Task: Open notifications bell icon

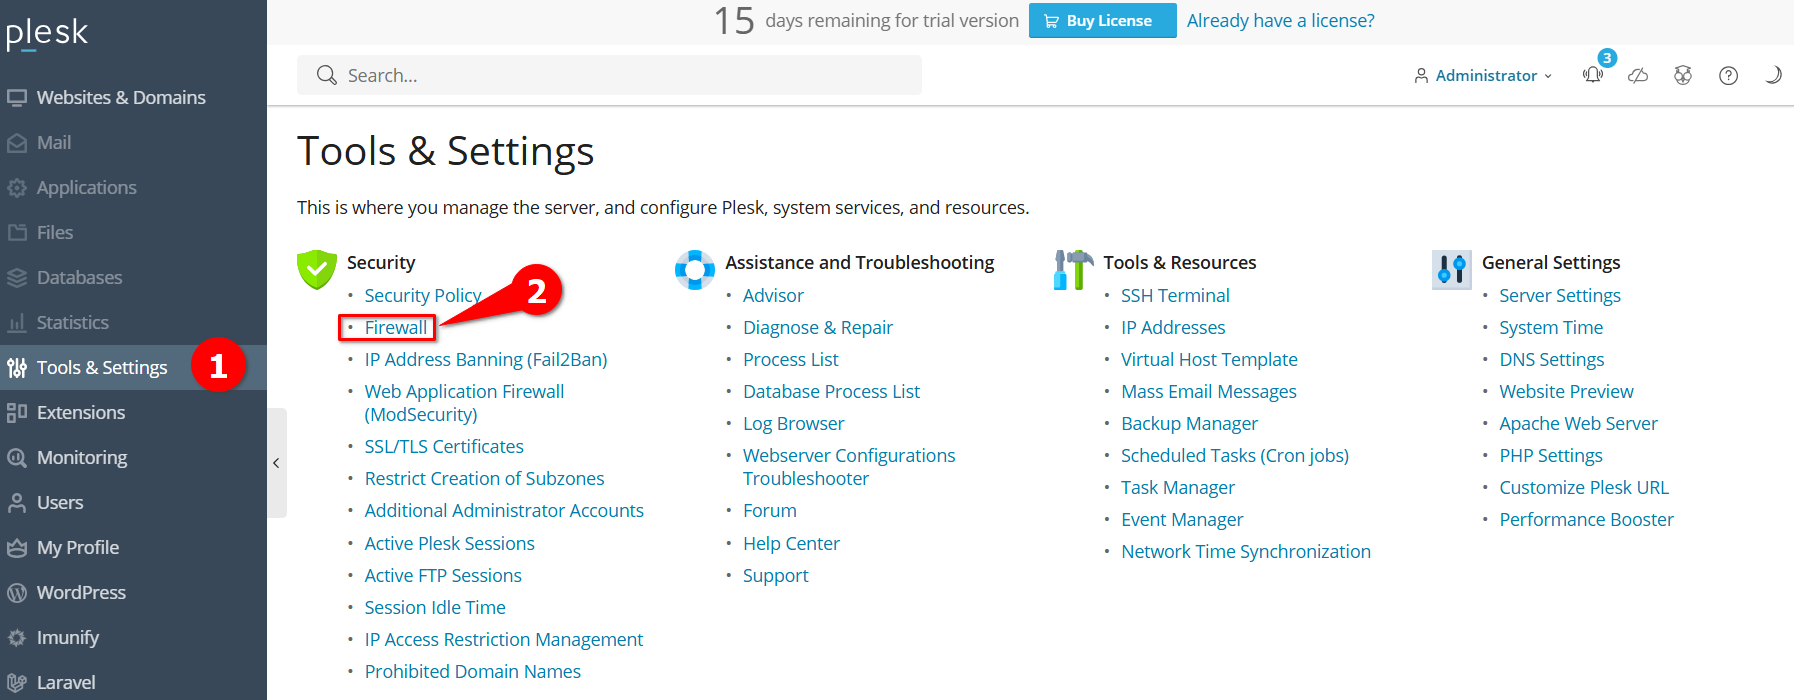Action: [1593, 75]
